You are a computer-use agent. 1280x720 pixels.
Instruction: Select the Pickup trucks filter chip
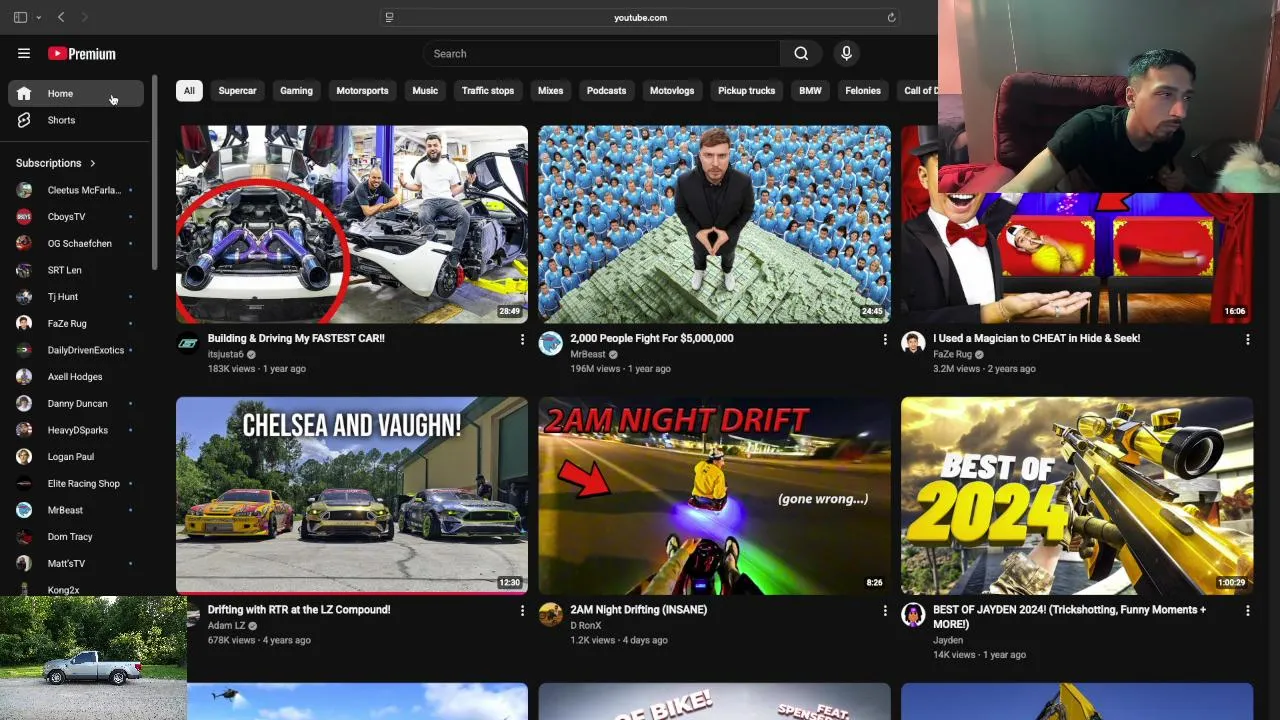coord(746,91)
